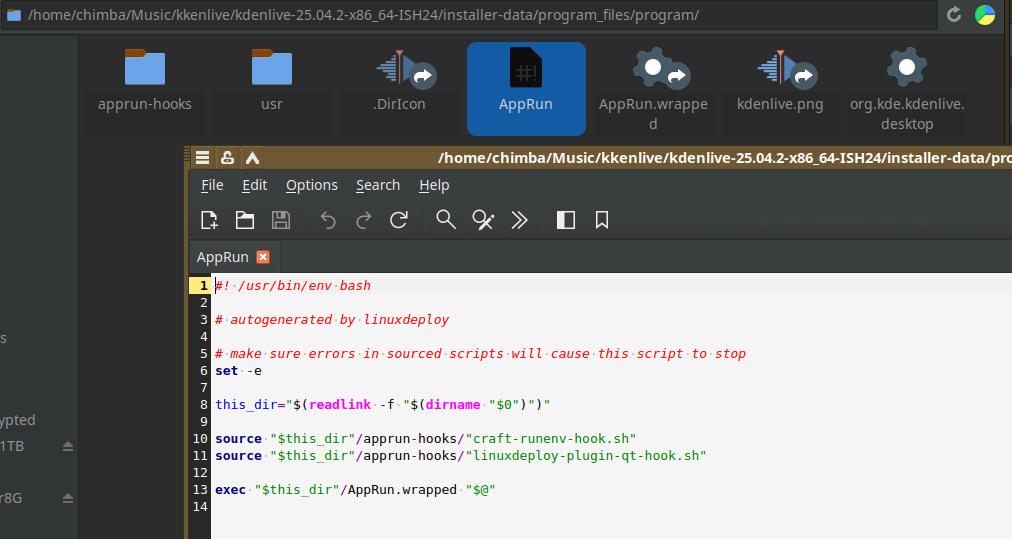Click line number 1 in the gutter
This screenshot has width=1012, height=539.
point(203,285)
